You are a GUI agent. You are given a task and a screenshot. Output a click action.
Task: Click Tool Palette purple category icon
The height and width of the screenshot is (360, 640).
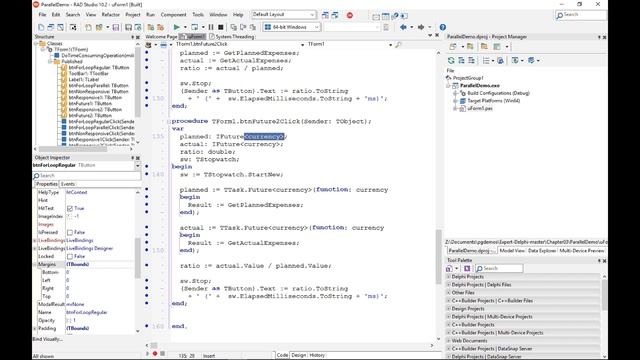(467, 268)
